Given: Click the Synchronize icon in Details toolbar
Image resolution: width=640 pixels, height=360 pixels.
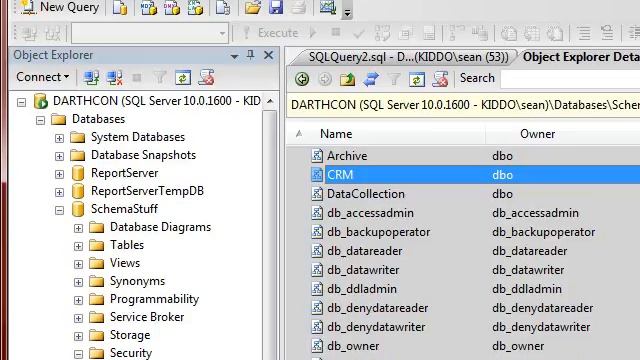Looking at the screenshot, I should 371,79.
